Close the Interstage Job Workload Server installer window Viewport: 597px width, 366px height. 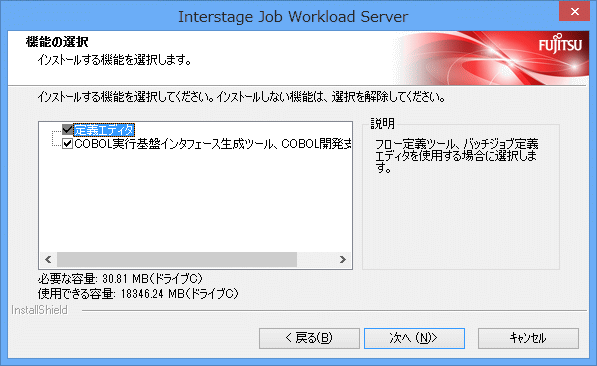(575, 11)
